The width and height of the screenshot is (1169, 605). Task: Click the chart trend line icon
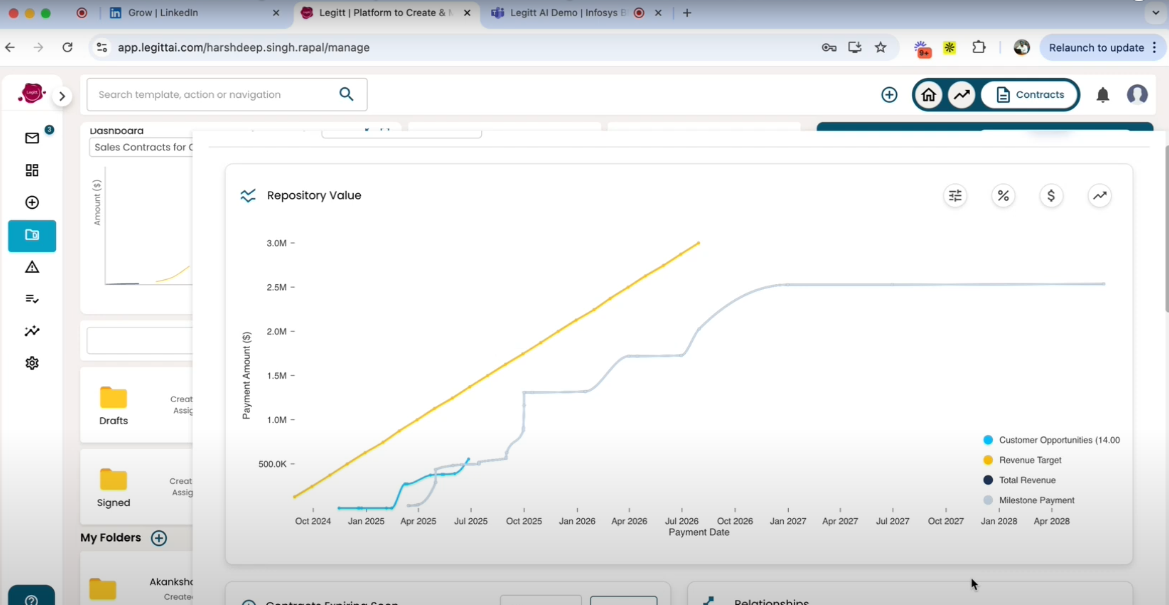pos(1100,196)
